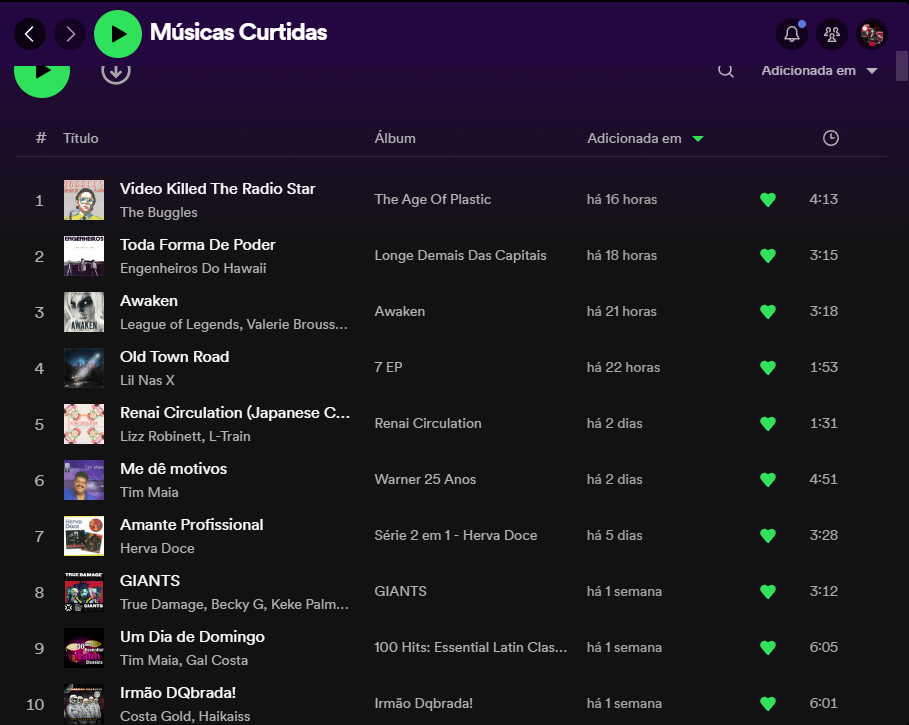Screen dimensions: 909x725
Task: Unlike Um Dia de Domingo
Action: pos(768,648)
